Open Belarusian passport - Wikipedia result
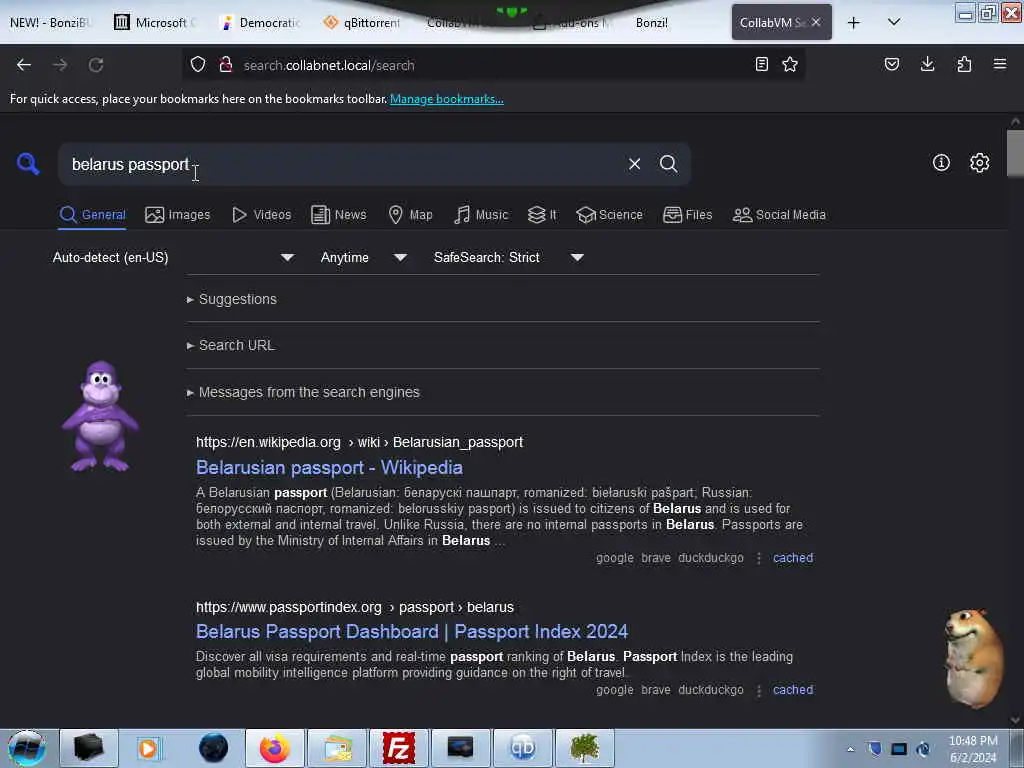This screenshot has width=1024, height=768. 329,468
